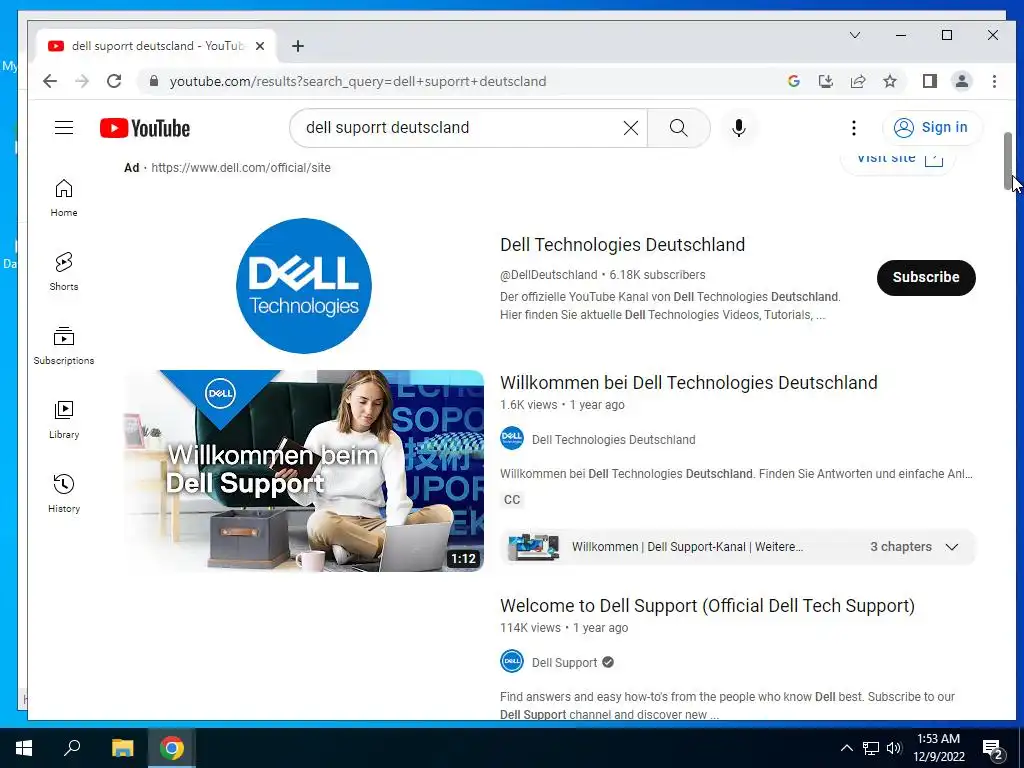Clear the search box with the X icon
The image size is (1024, 768).
[x=631, y=128]
